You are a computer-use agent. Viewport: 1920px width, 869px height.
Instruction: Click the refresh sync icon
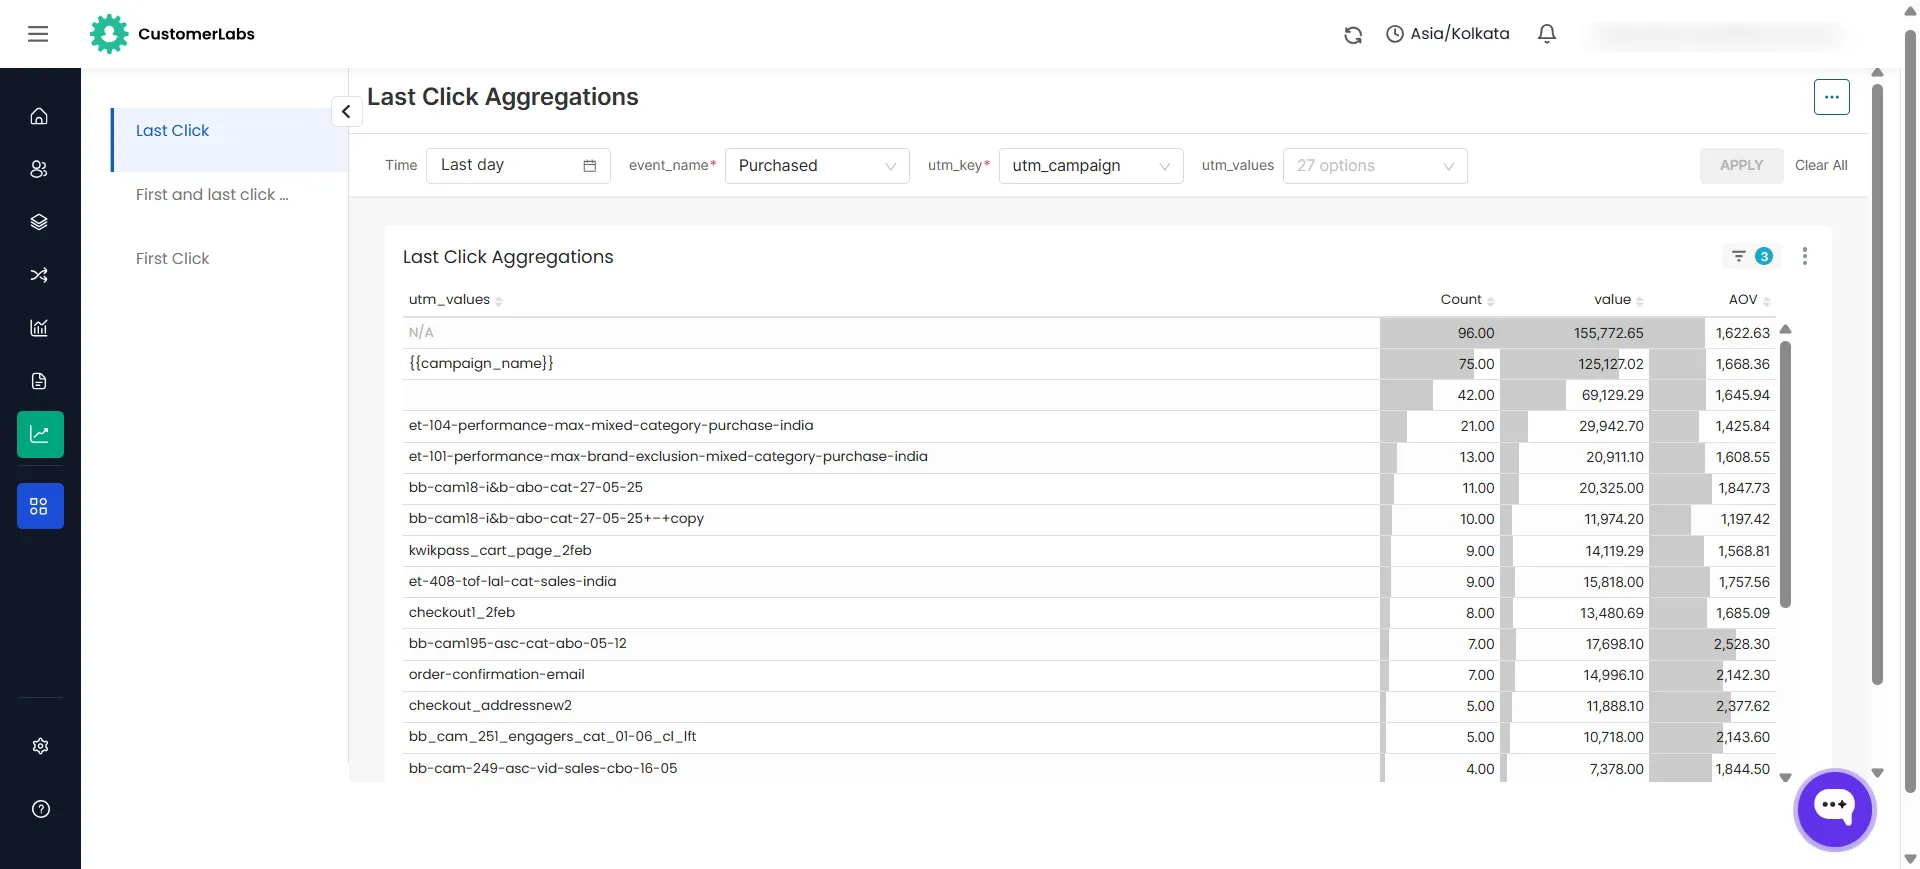click(x=1353, y=35)
